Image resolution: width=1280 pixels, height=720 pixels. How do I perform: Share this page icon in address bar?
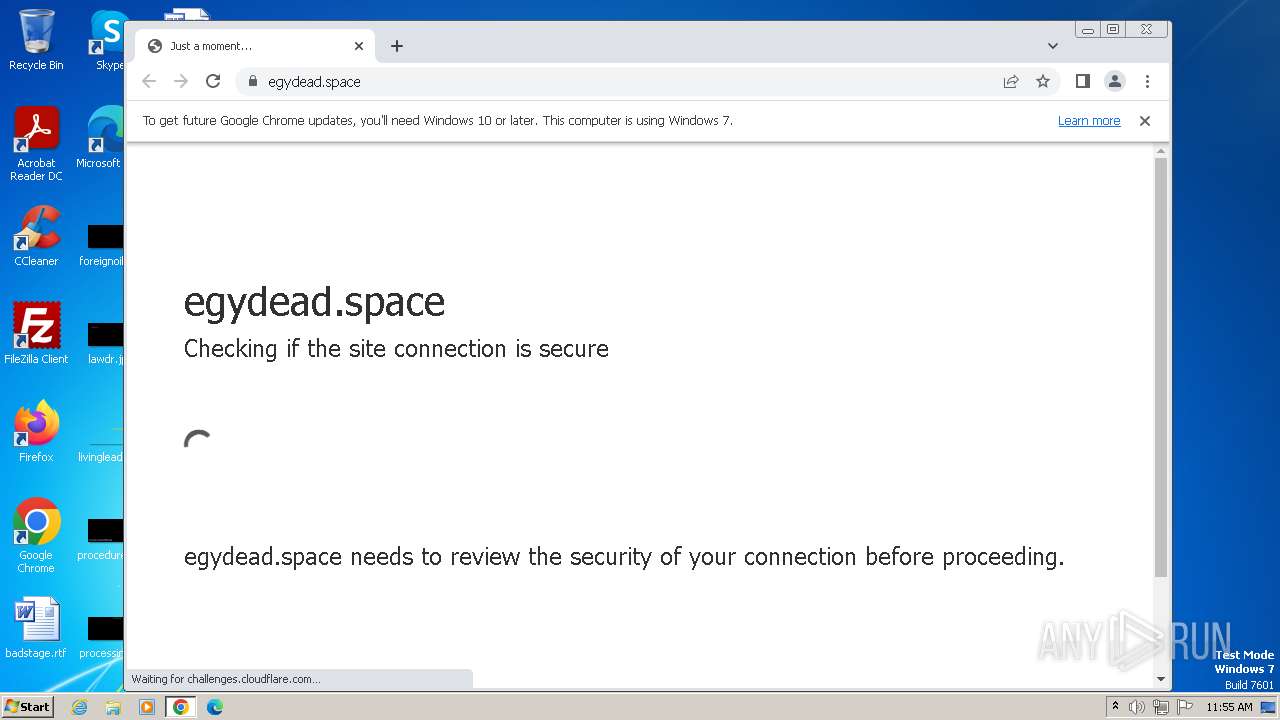(x=1011, y=82)
